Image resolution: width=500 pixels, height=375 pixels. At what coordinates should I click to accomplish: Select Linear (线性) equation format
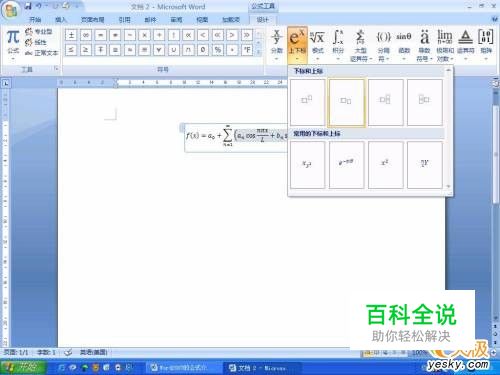point(36,42)
